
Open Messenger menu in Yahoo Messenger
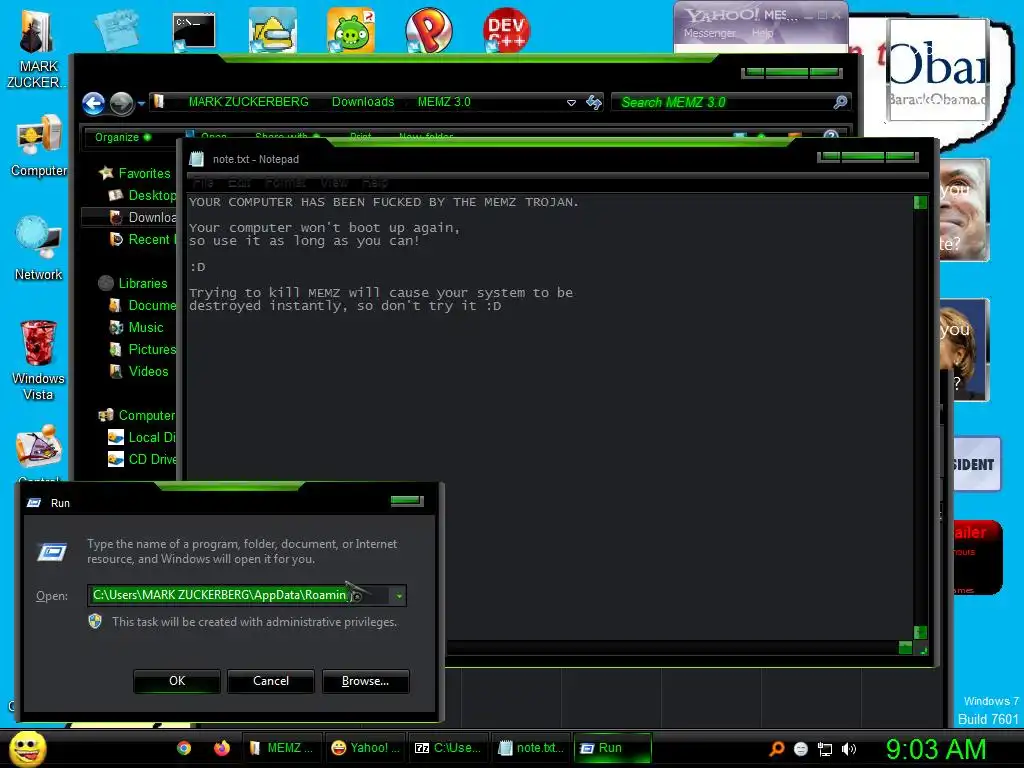pos(710,33)
